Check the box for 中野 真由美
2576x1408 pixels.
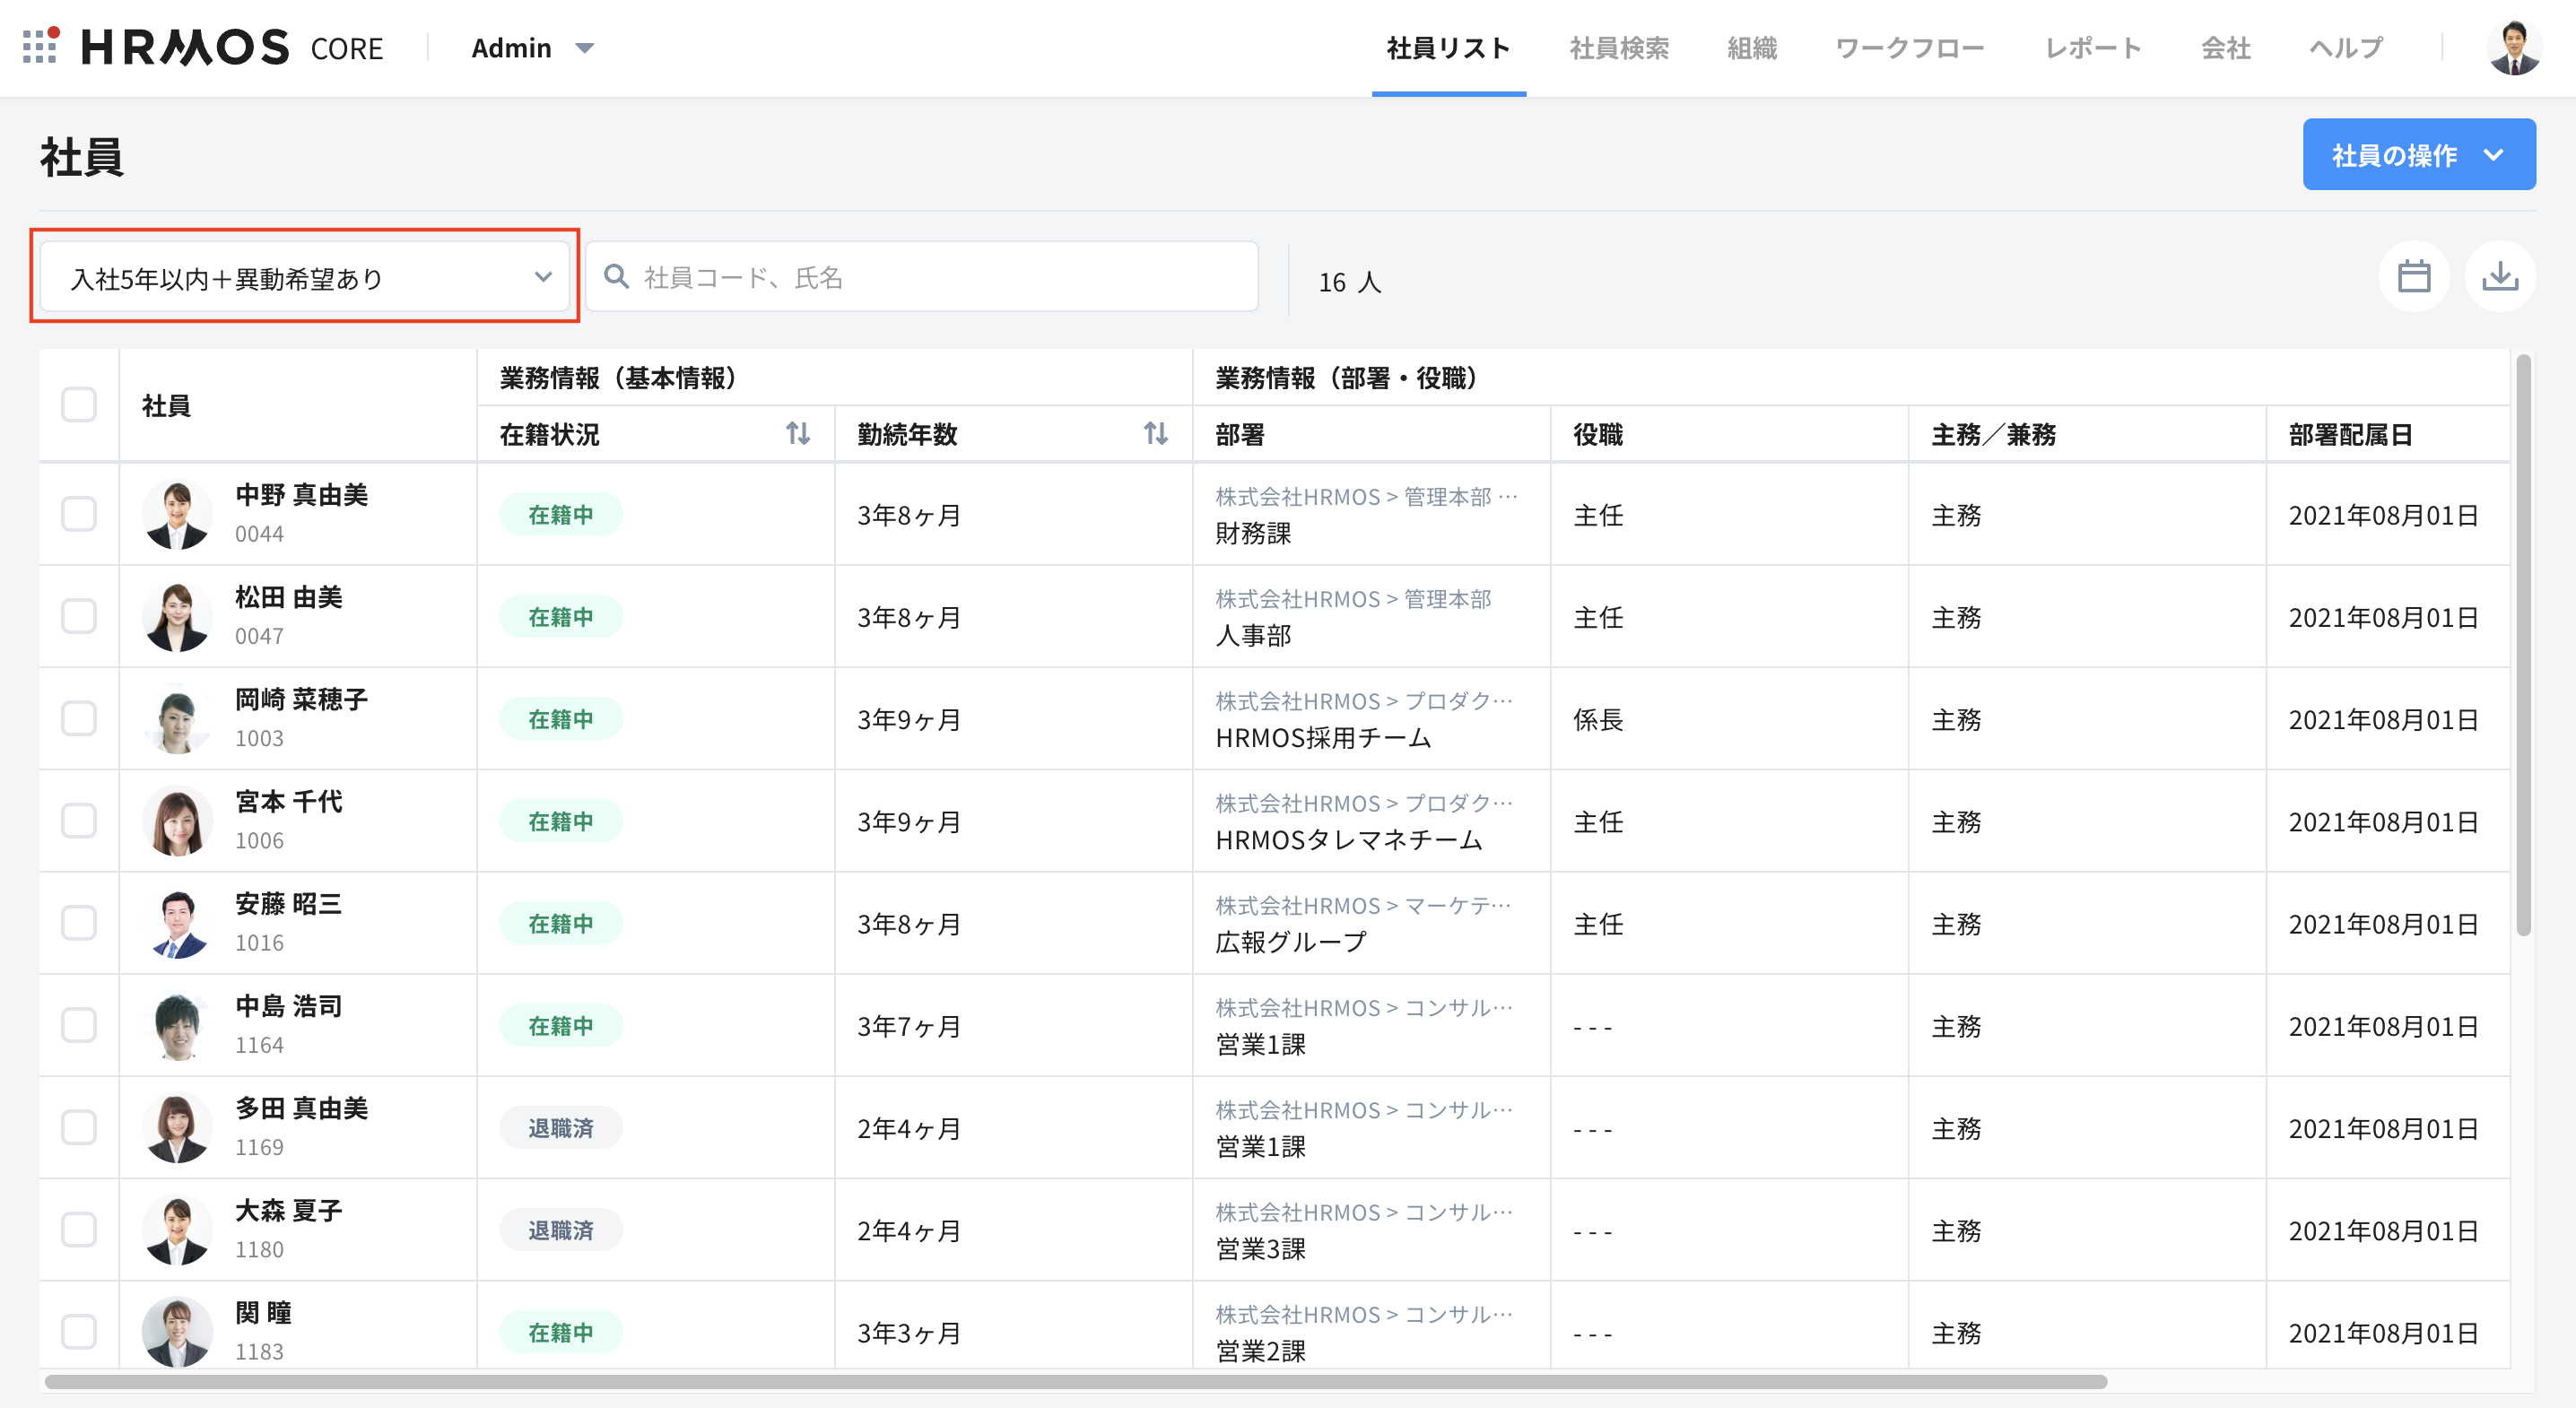point(79,514)
